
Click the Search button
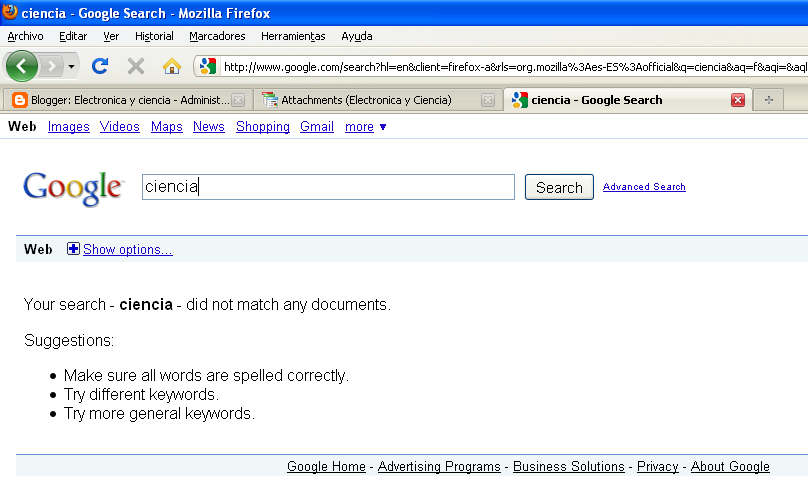click(559, 187)
